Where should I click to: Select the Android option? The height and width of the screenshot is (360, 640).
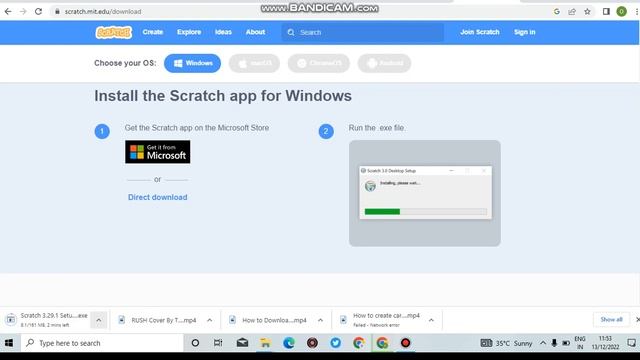point(384,63)
